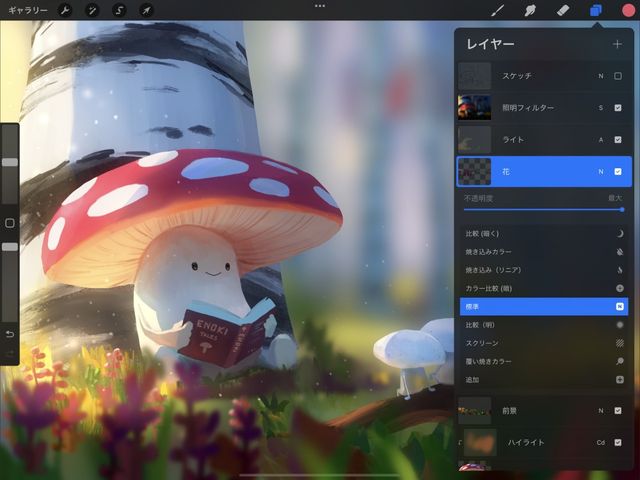This screenshot has height=480, width=640.
Task: Show the スケッチ layer via checkbox
Action: (x=618, y=76)
